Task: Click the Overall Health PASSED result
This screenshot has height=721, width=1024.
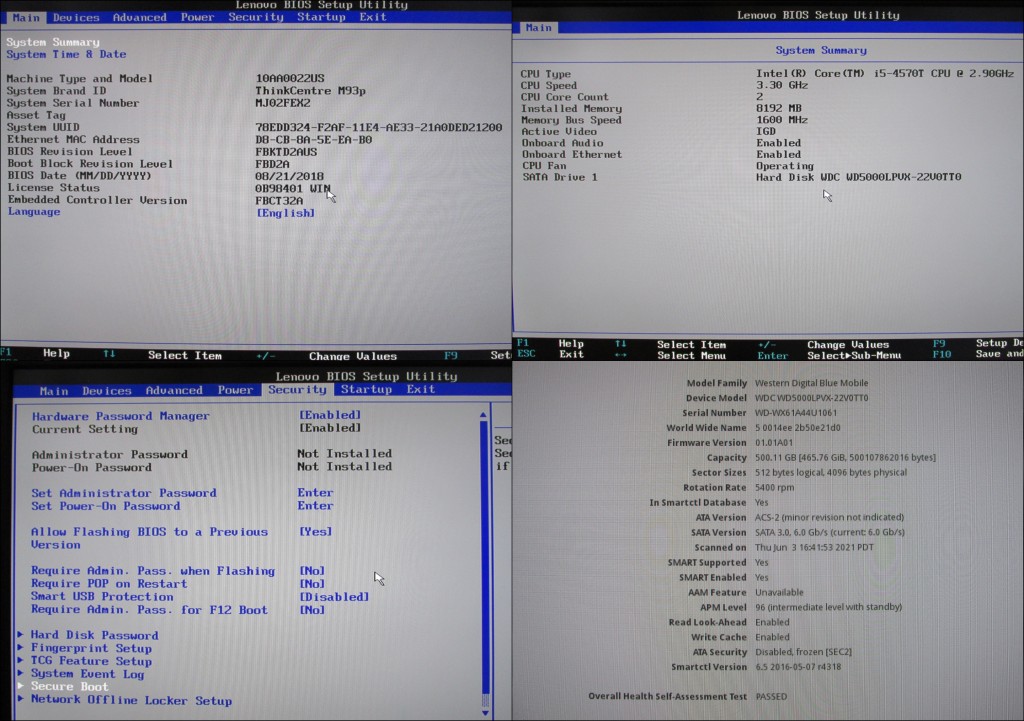Action: tap(771, 697)
